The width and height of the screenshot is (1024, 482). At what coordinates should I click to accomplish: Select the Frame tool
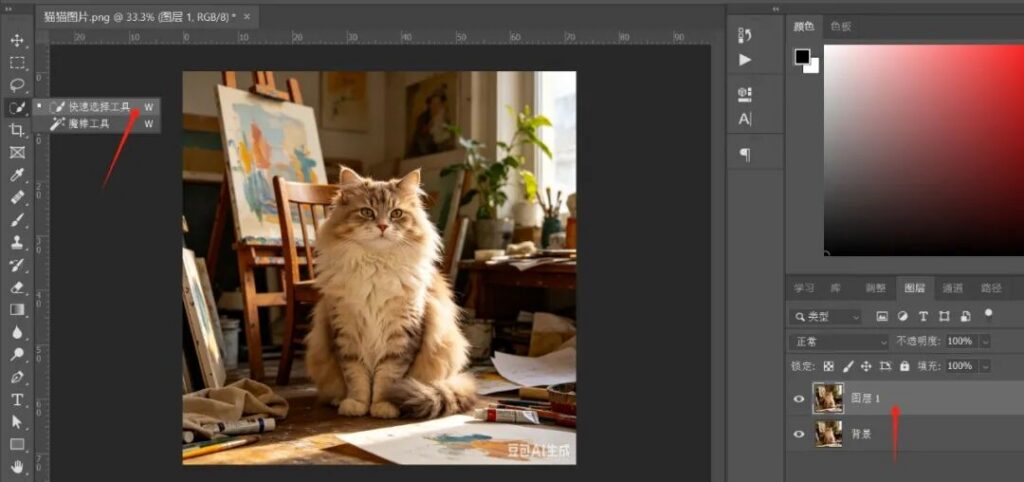pyautogui.click(x=17, y=152)
